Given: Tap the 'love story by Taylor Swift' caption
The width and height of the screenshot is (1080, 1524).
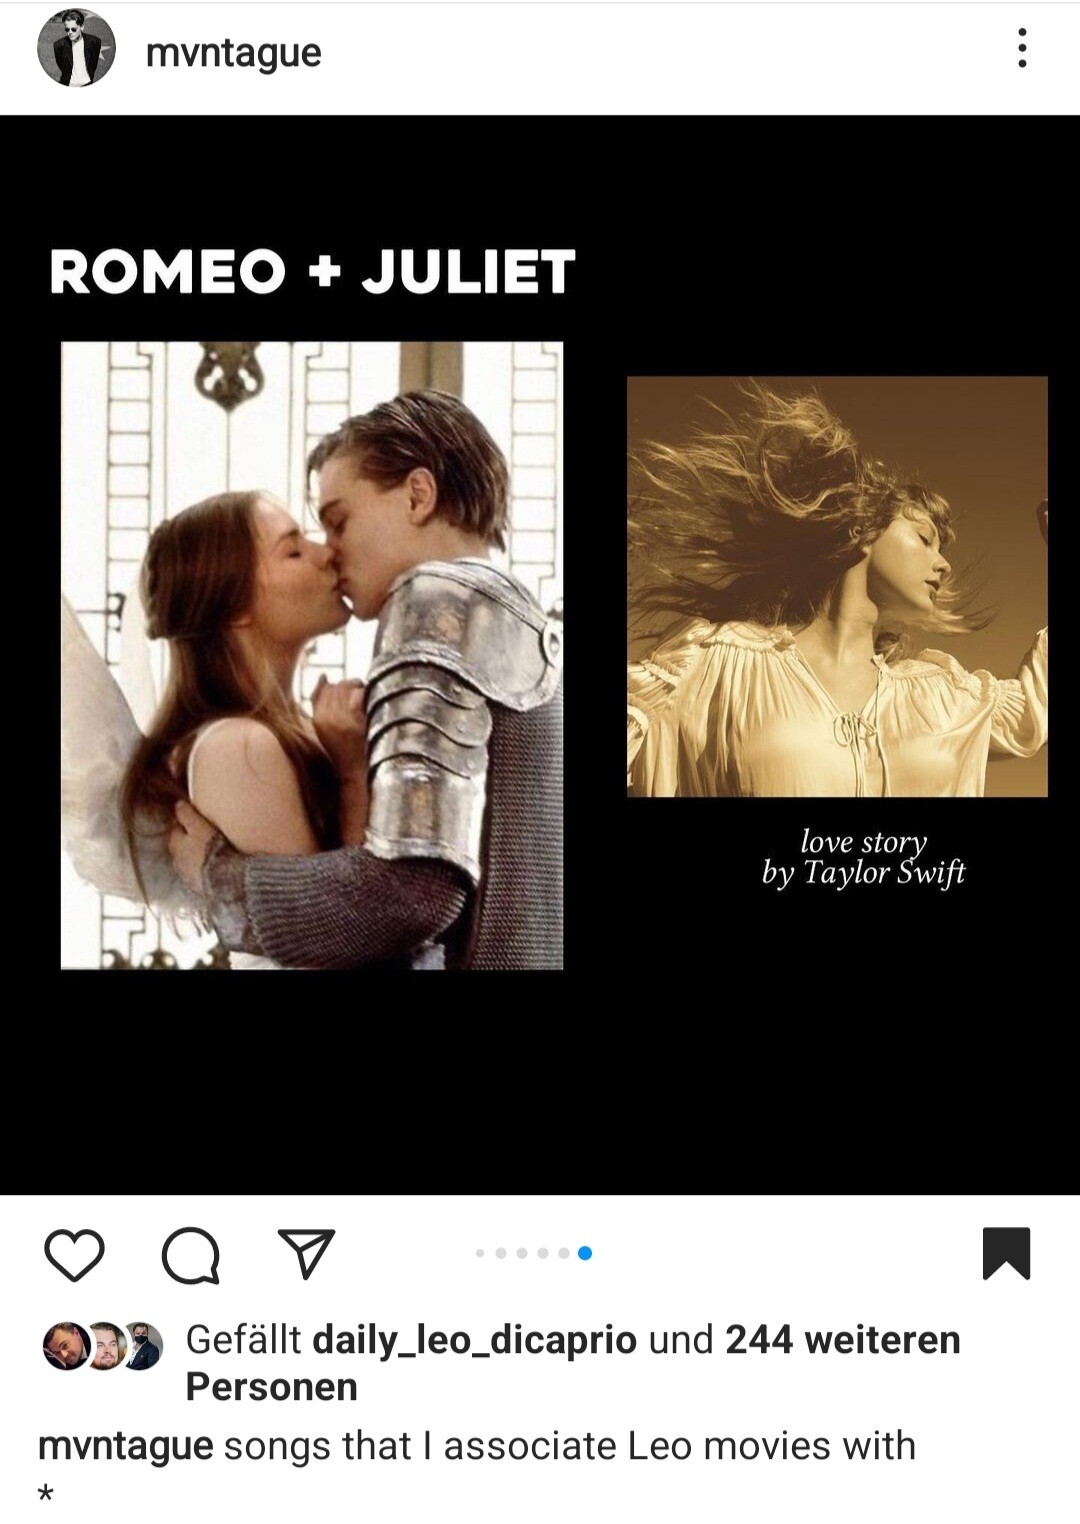Looking at the screenshot, I should 863,857.
